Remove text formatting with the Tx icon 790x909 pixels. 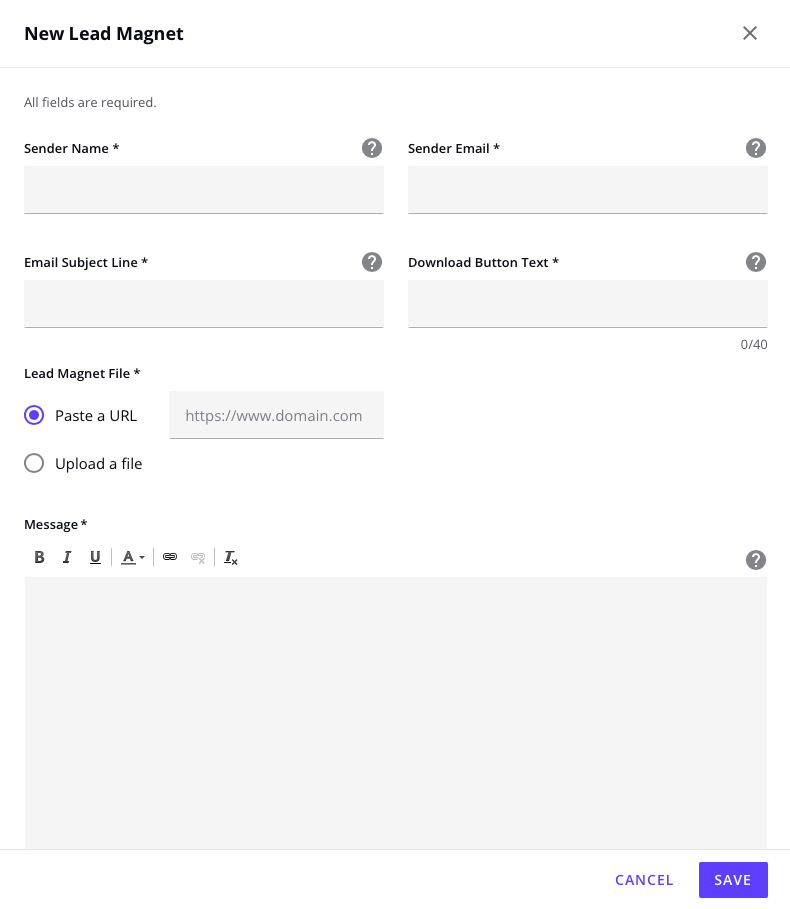coord(231,557)
